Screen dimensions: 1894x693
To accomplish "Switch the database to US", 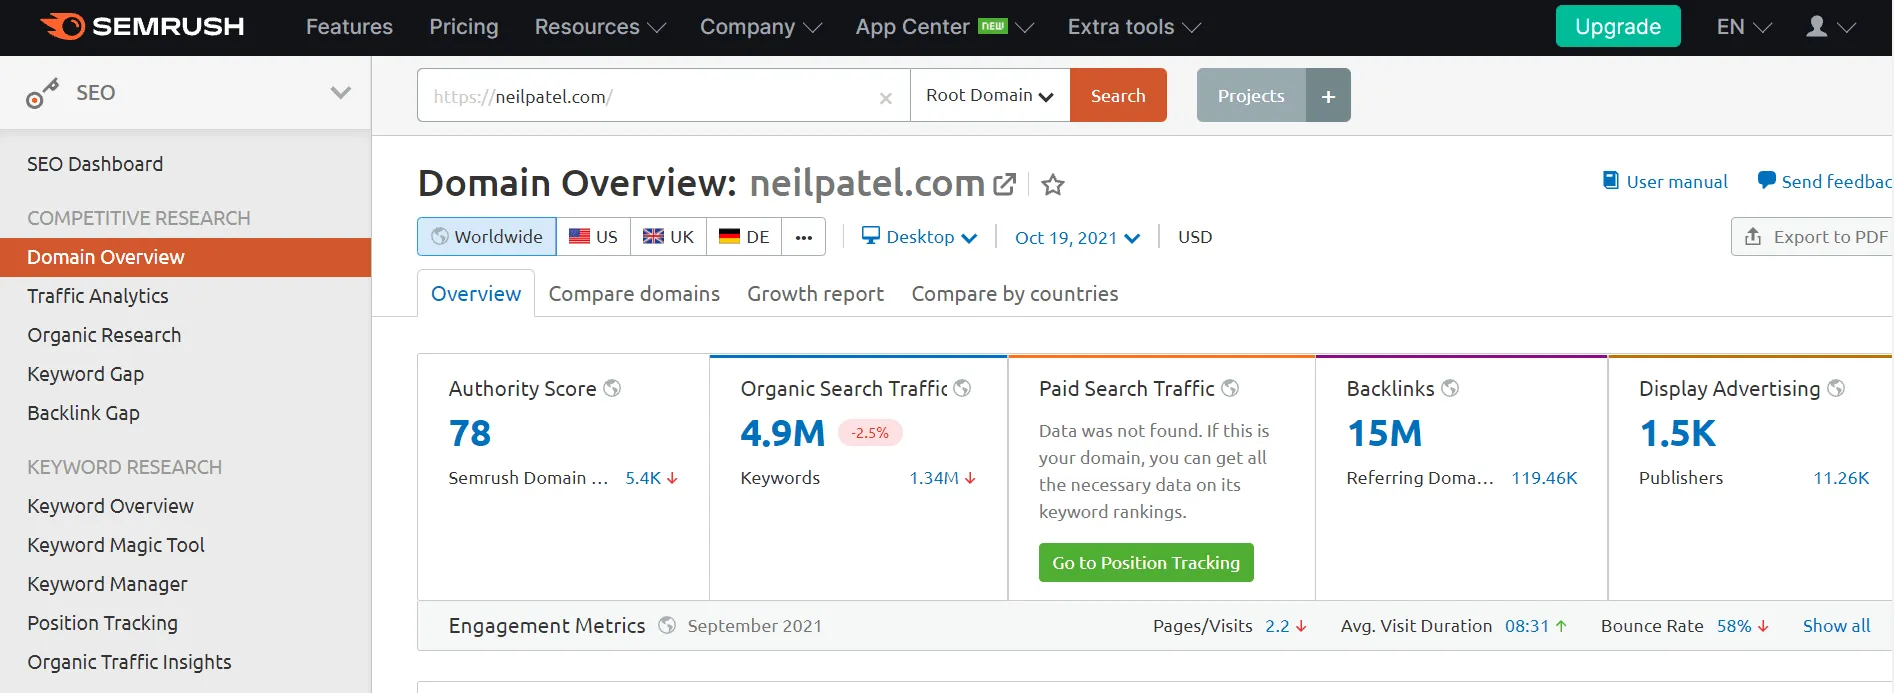I will coord(594,237).
